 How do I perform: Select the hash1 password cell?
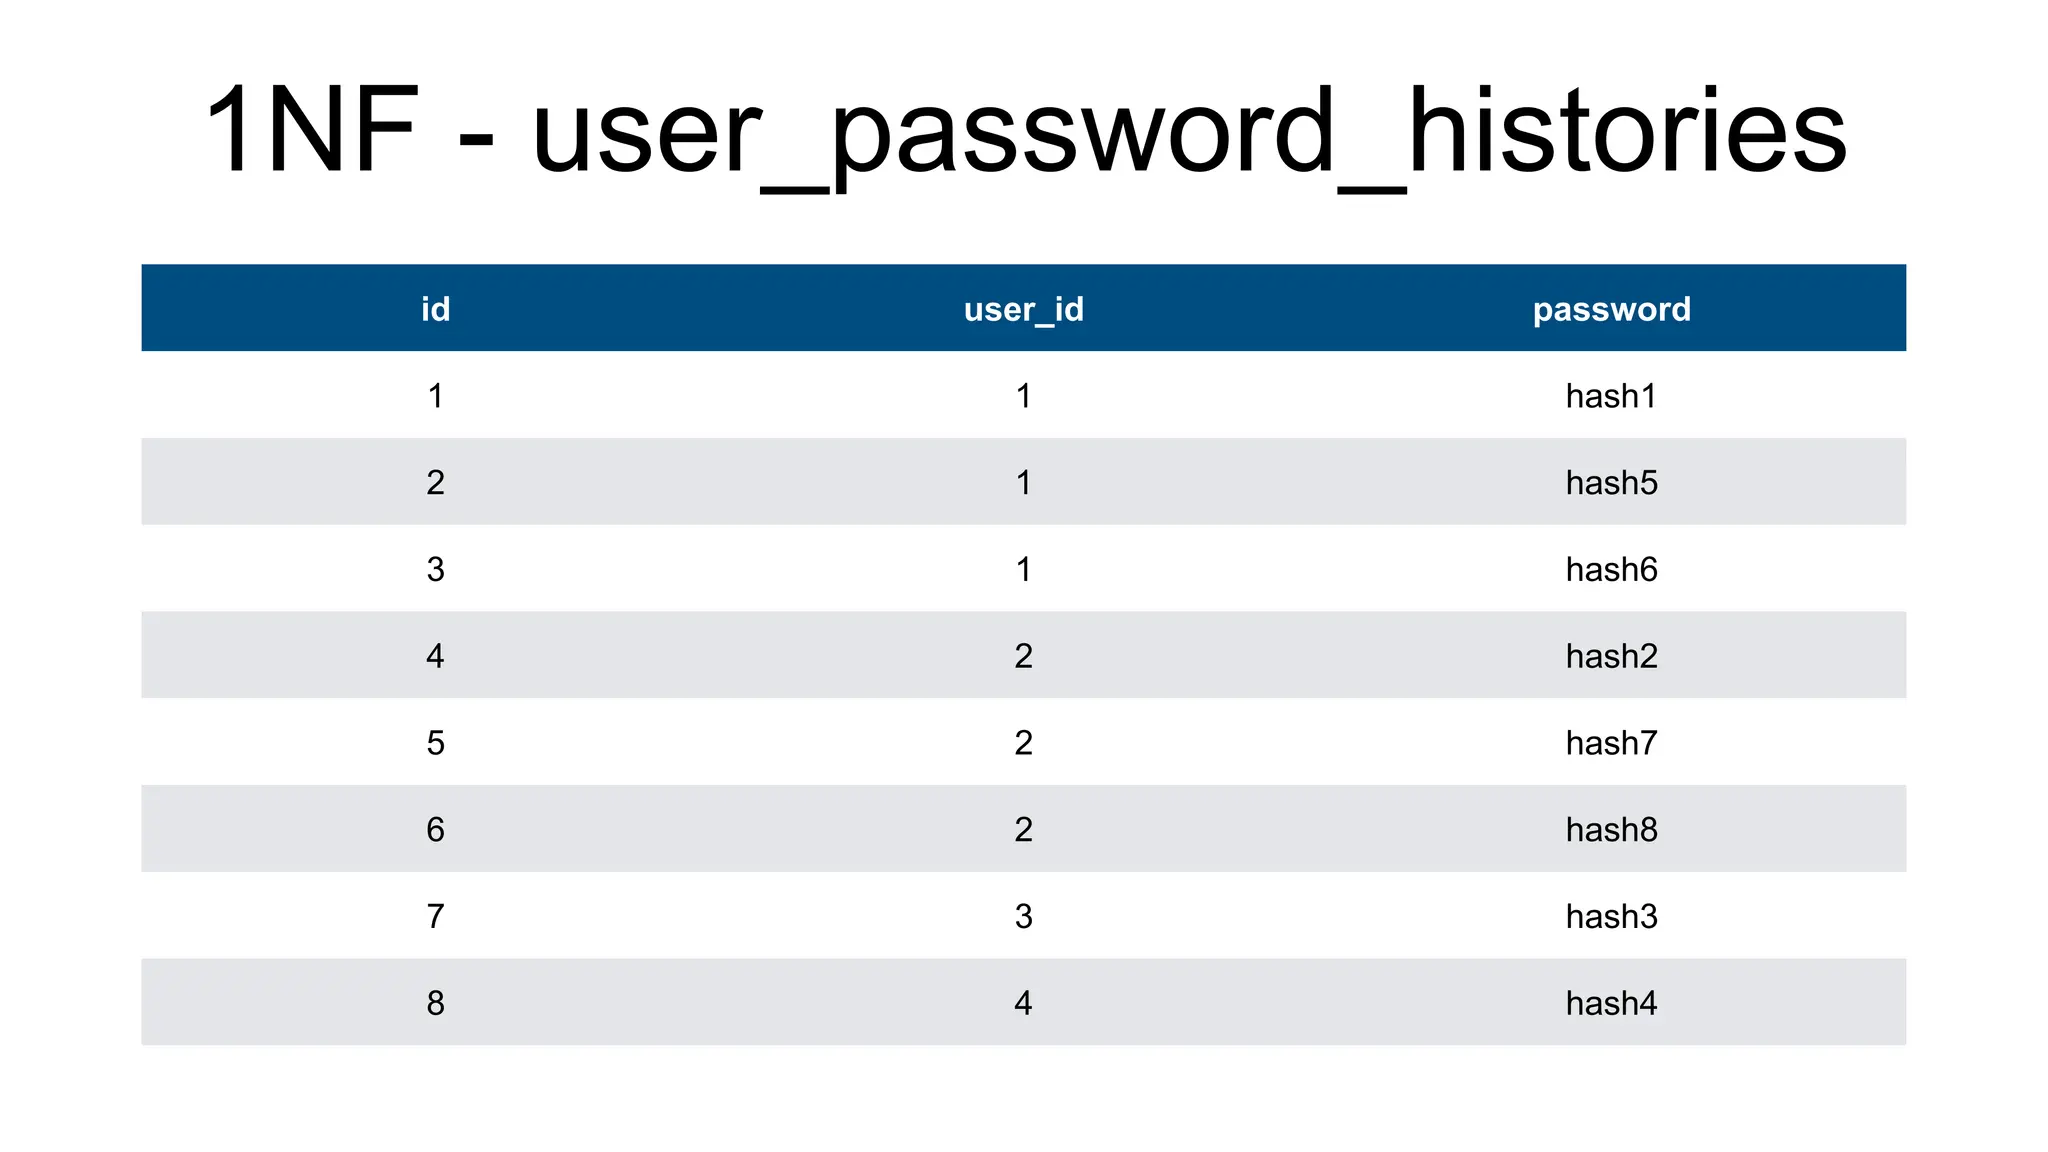[1611, 396]
